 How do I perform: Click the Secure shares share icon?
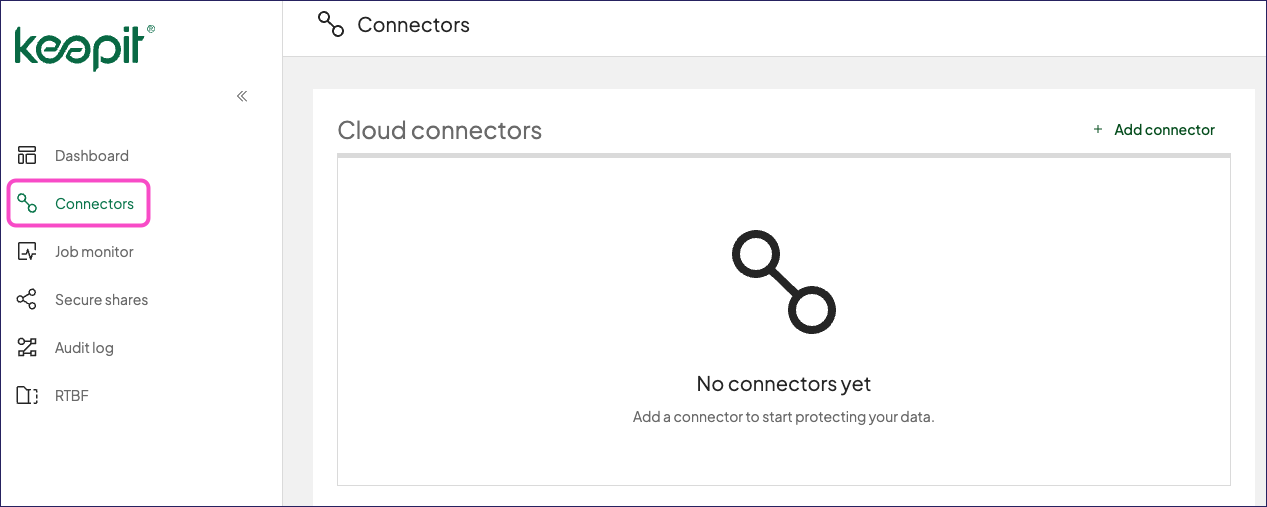click(x=27, y=300)
